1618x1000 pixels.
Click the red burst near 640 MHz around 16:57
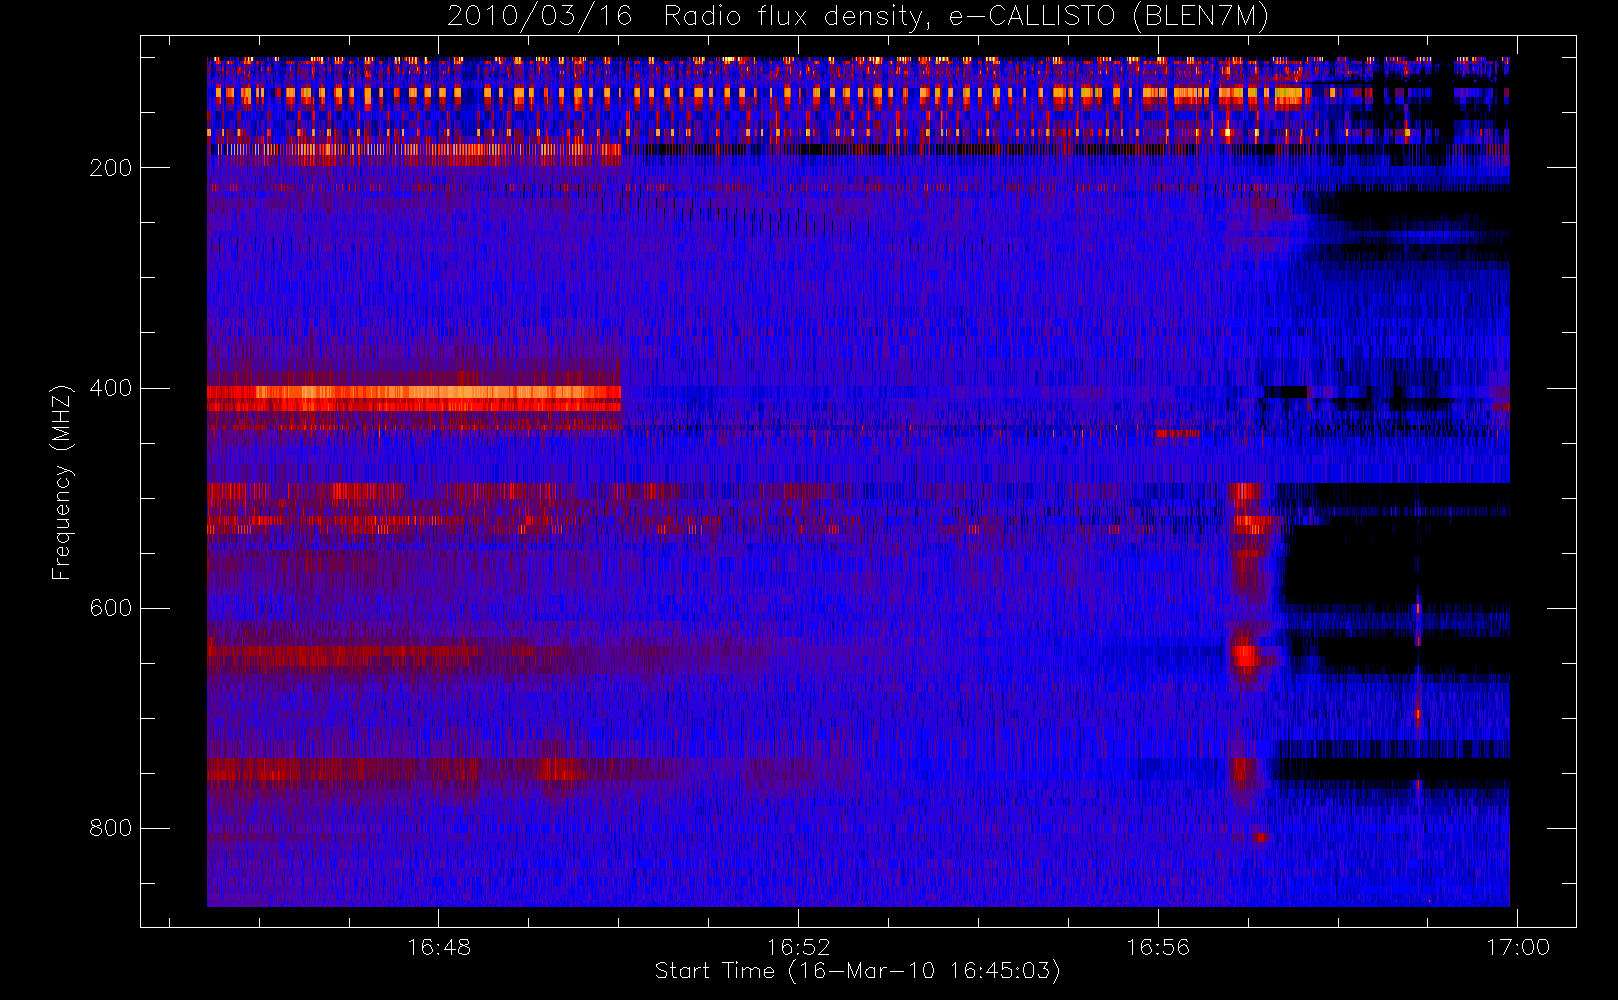[1245, 656]
